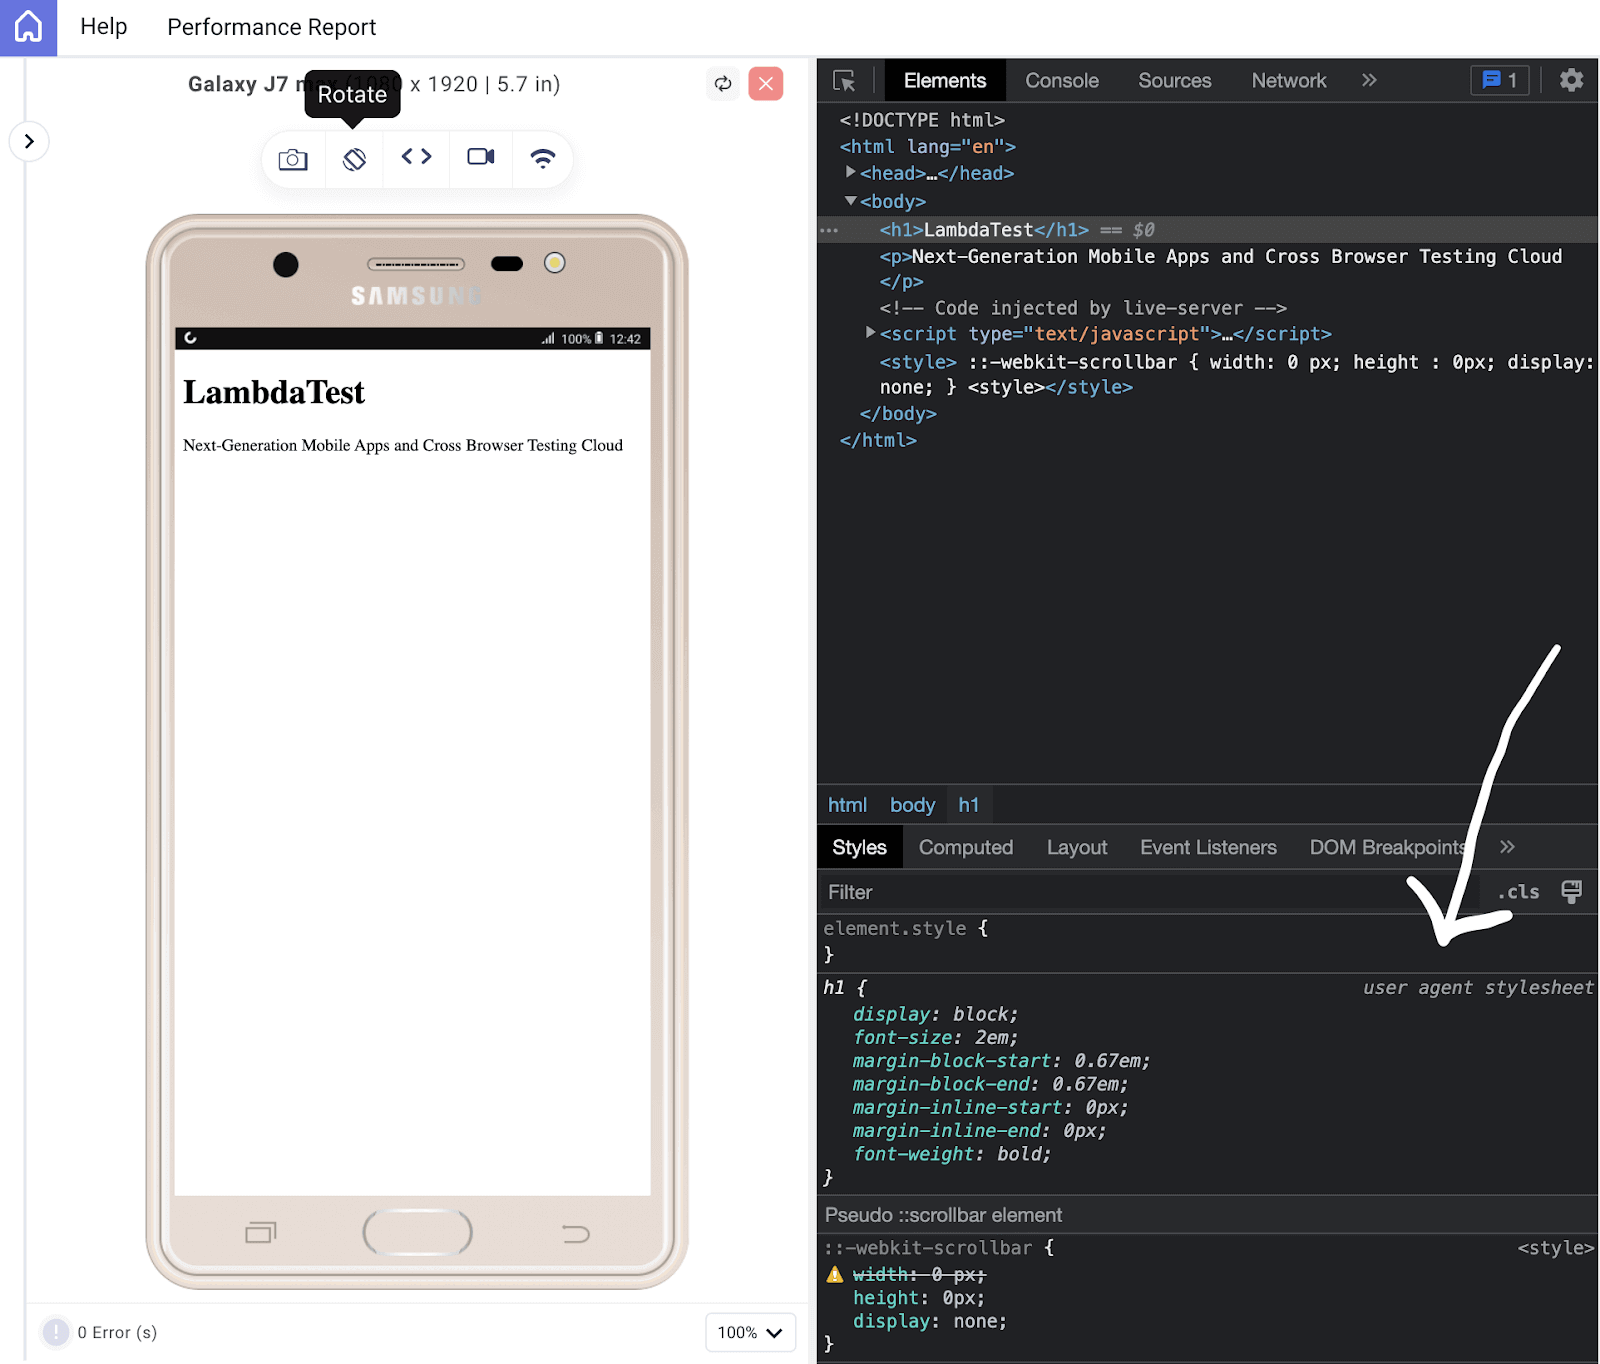Toggle the computed styles sidebar icon
Screen dimensions: 1600x1364
(1572, 892)
